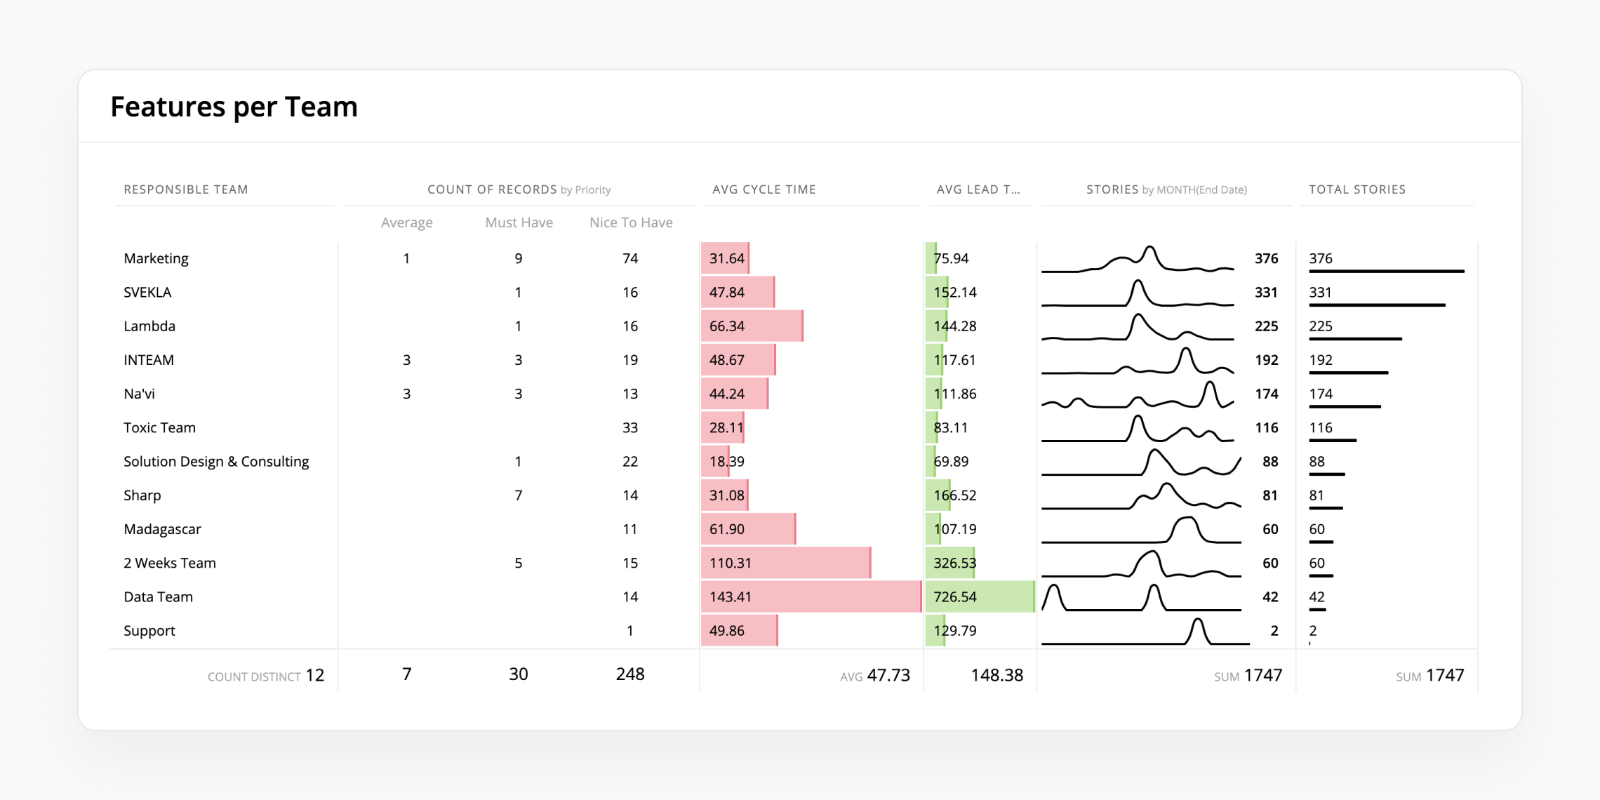Click the Stories by Month column header
This screenshot has height=800, width=1600.
[1166, 189]
